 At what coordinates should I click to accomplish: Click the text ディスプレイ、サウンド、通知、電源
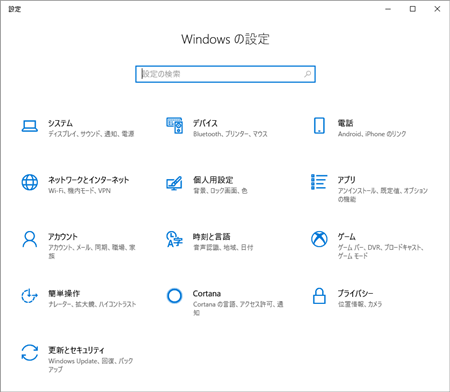91,134
